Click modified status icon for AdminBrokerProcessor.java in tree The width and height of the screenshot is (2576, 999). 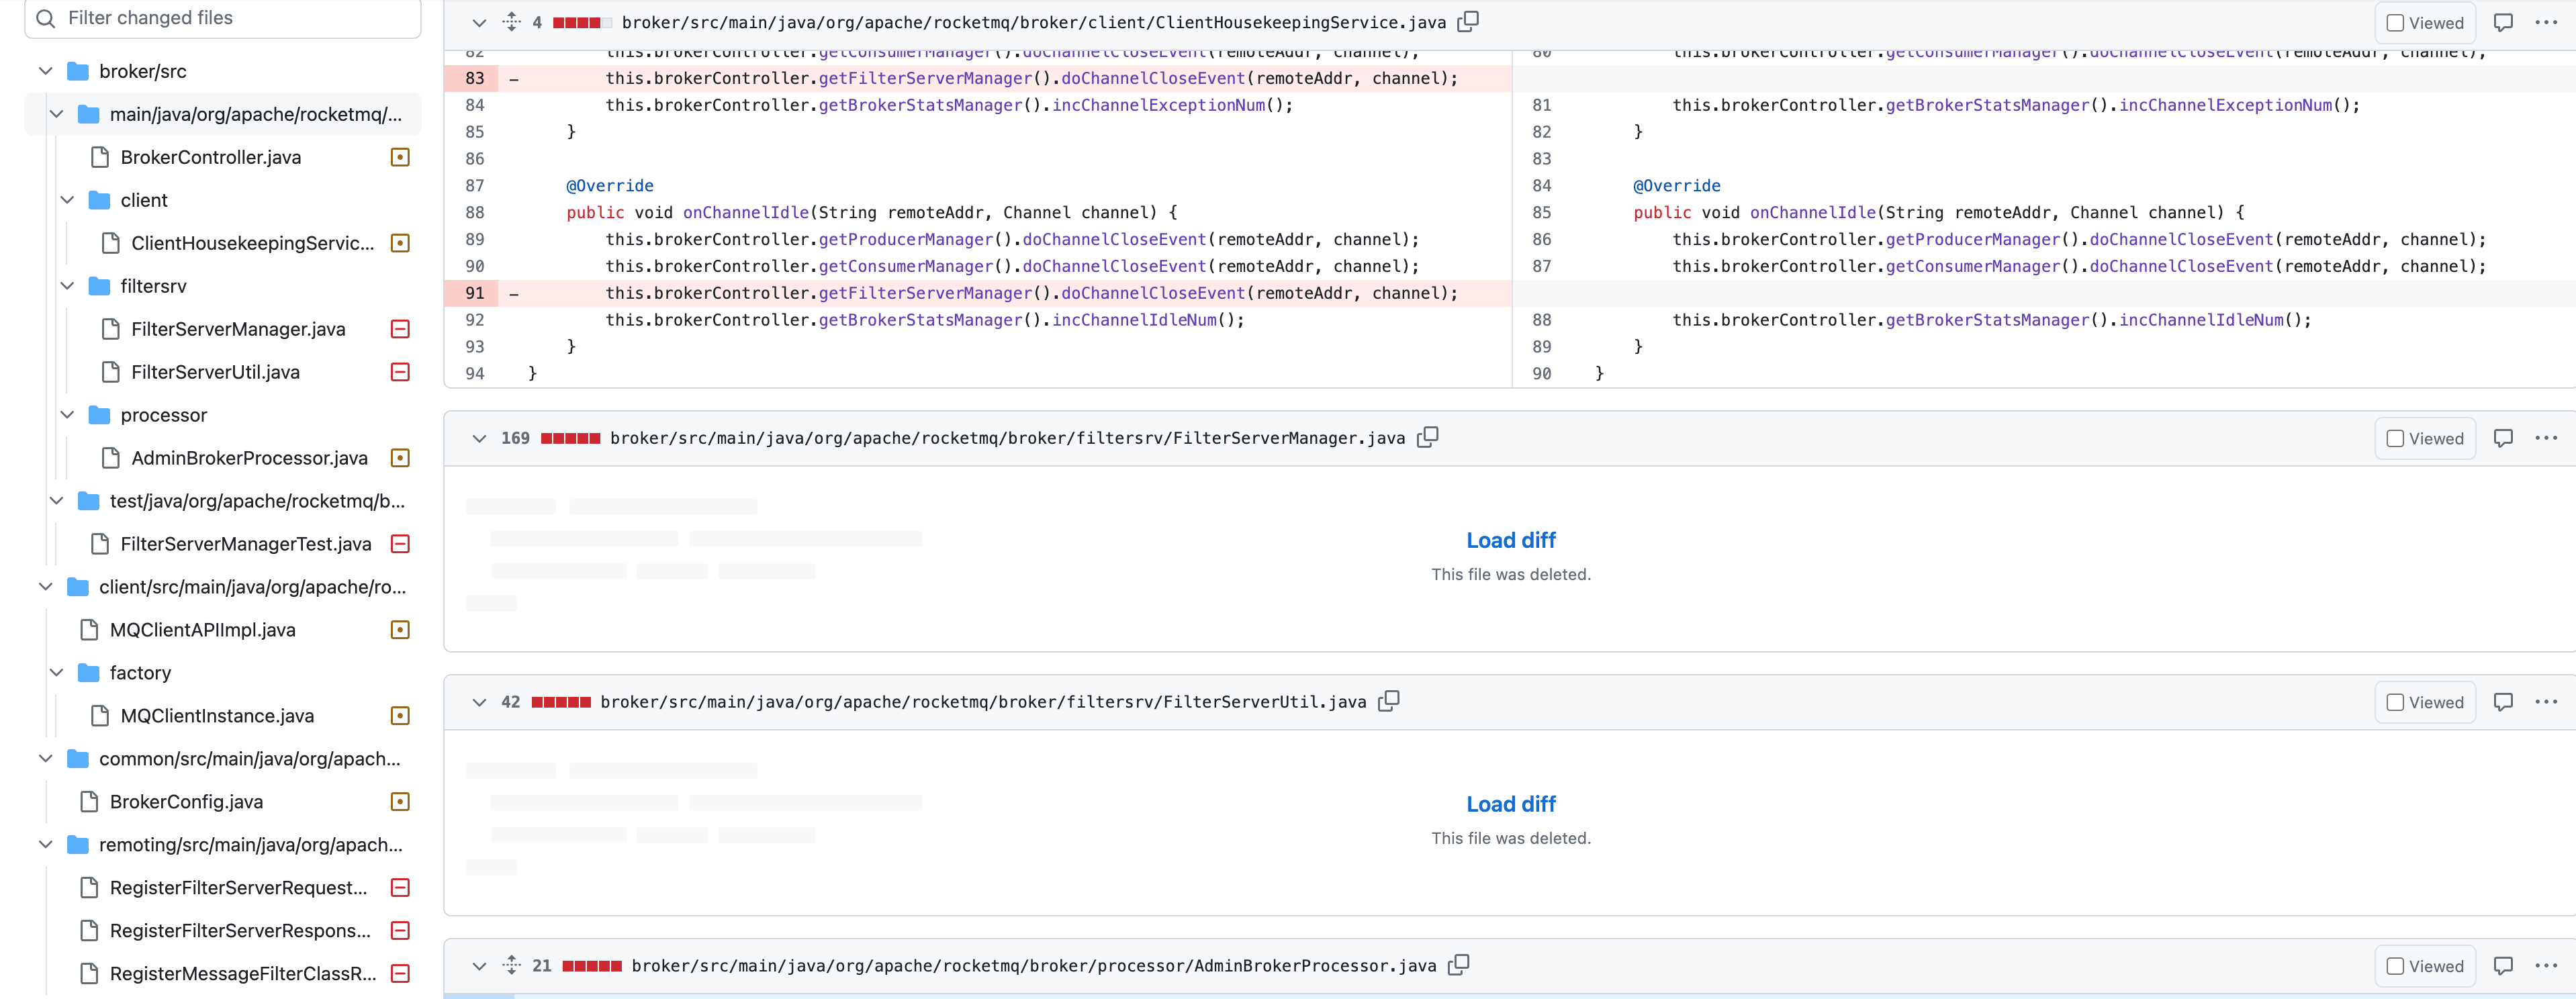400,458
